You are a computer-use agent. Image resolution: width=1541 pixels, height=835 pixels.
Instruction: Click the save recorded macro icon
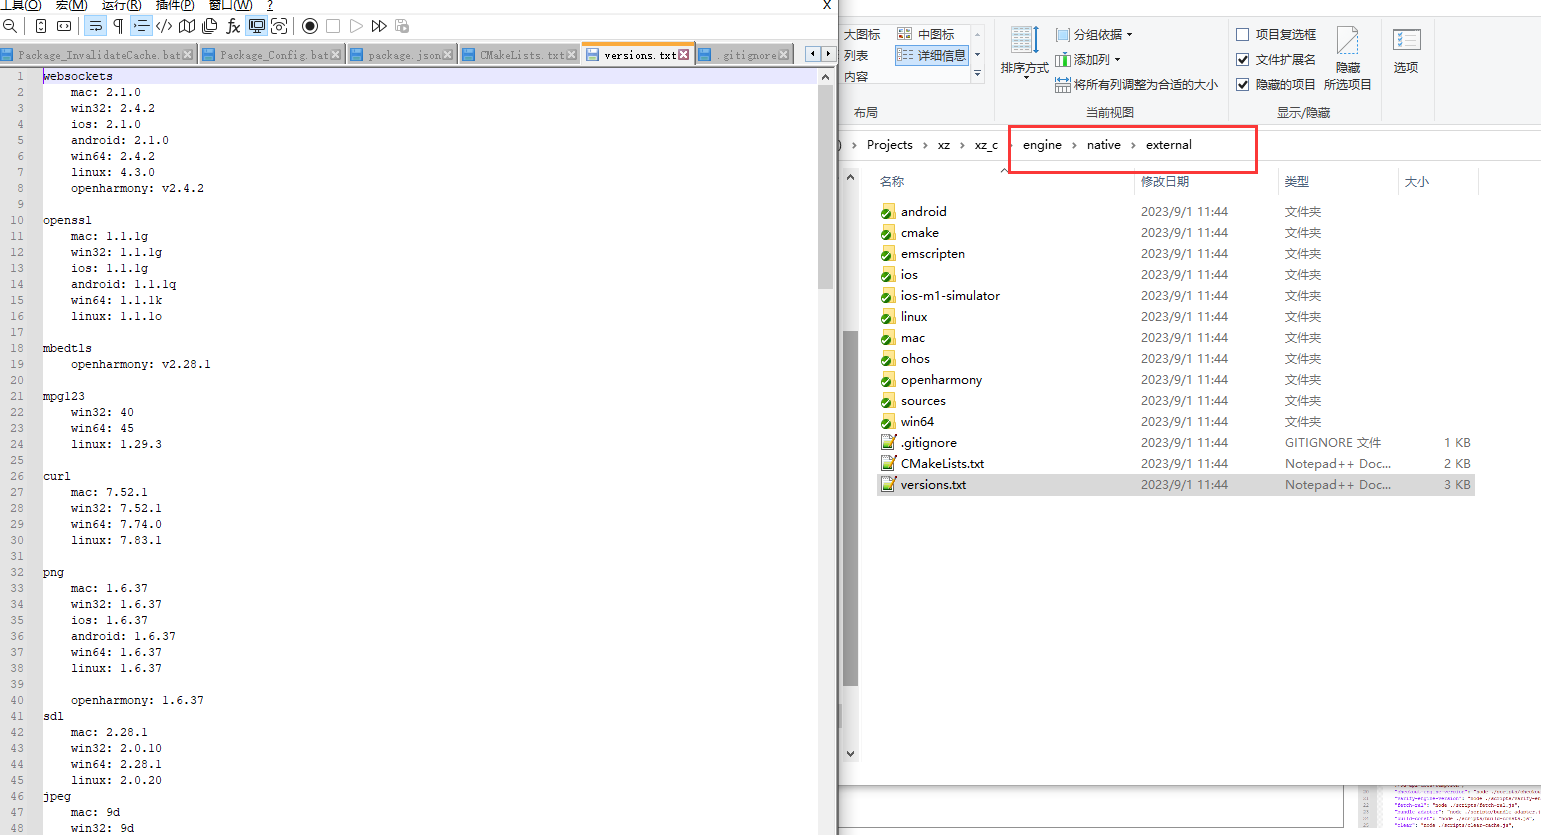pos(402,26)
